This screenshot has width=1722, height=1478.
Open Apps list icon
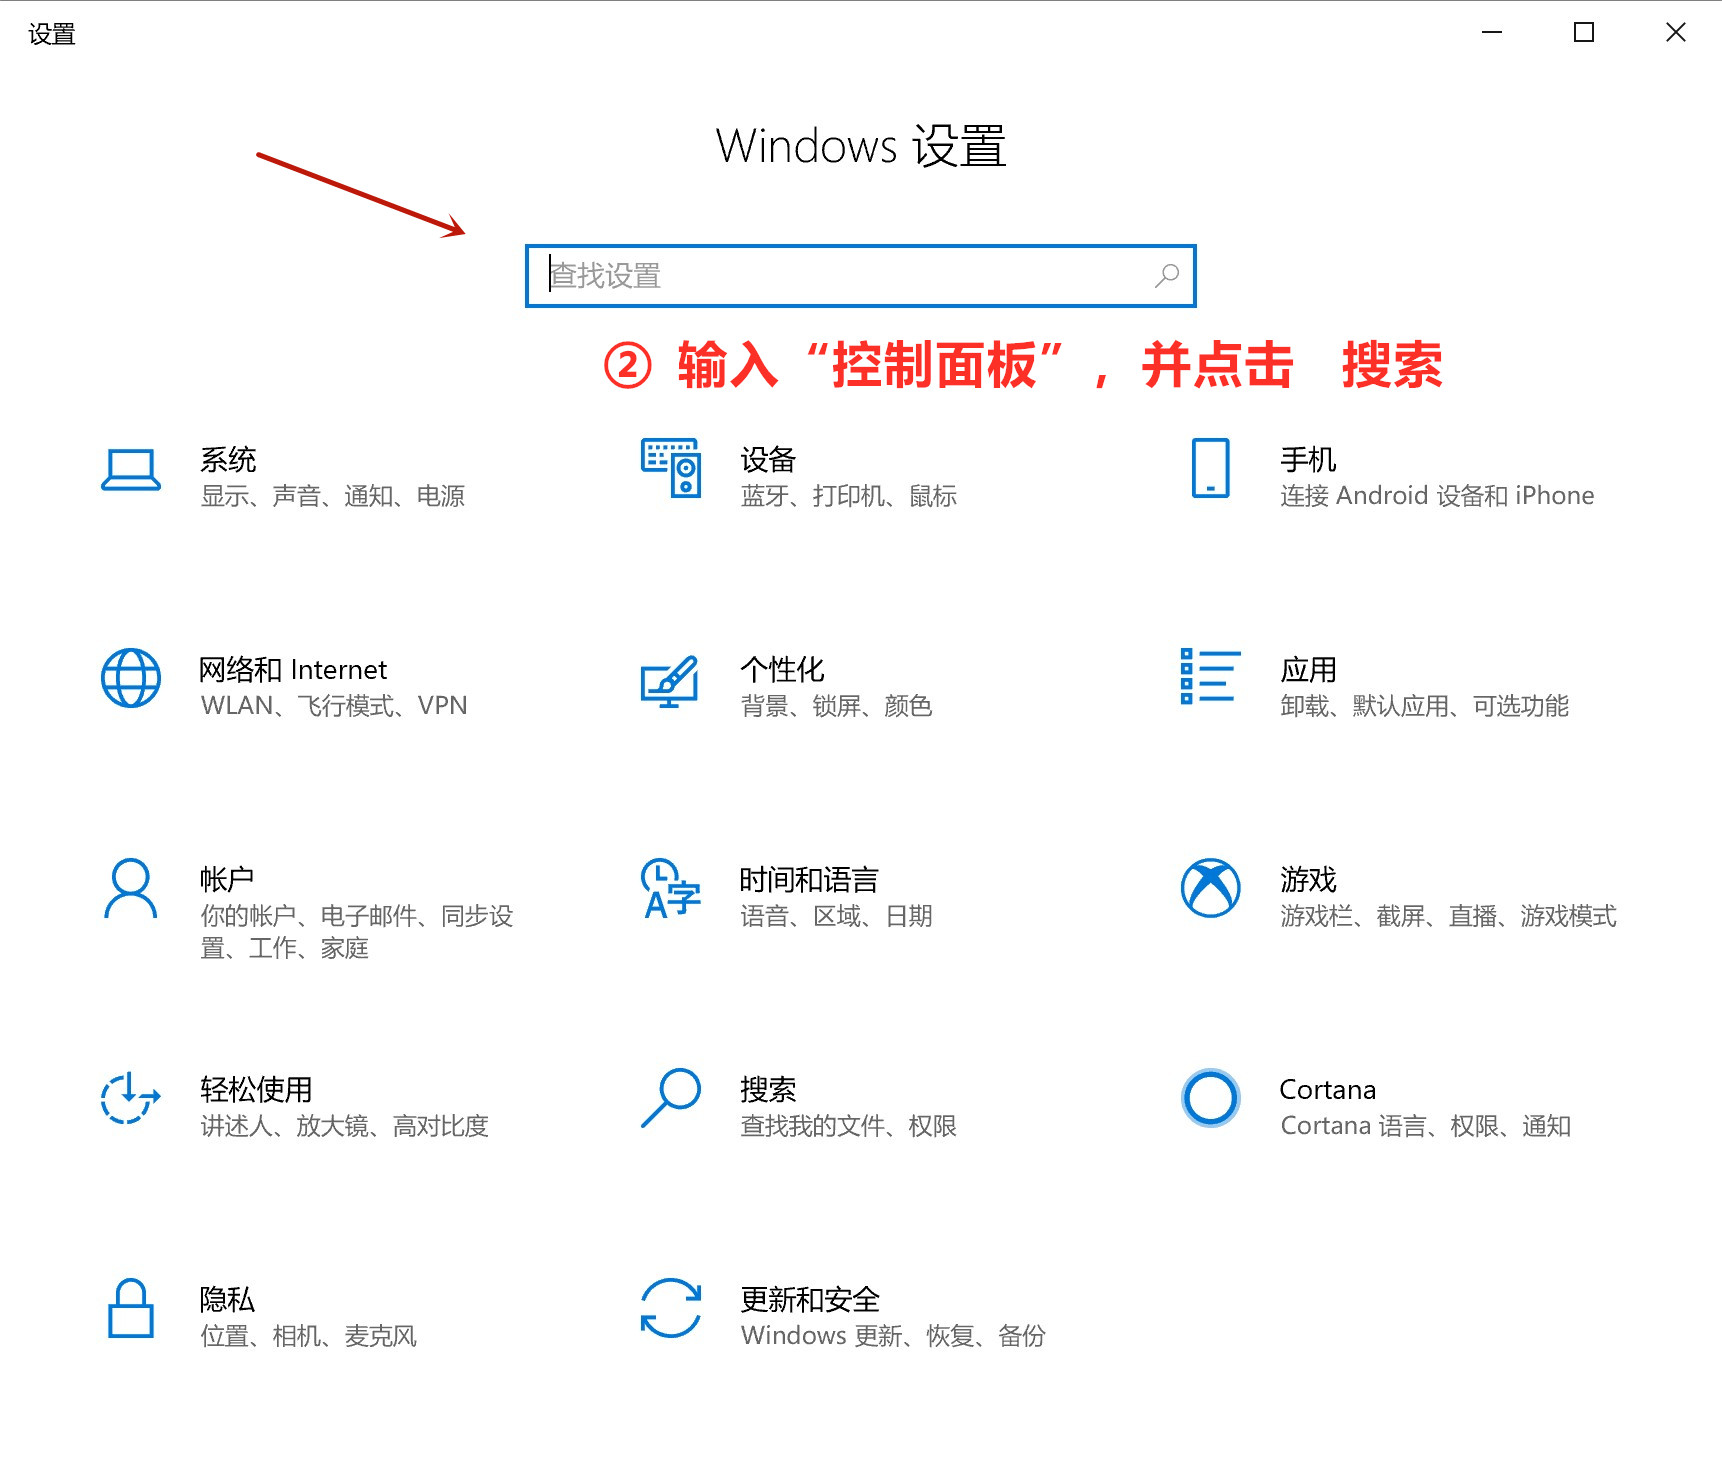[1210, 676]
